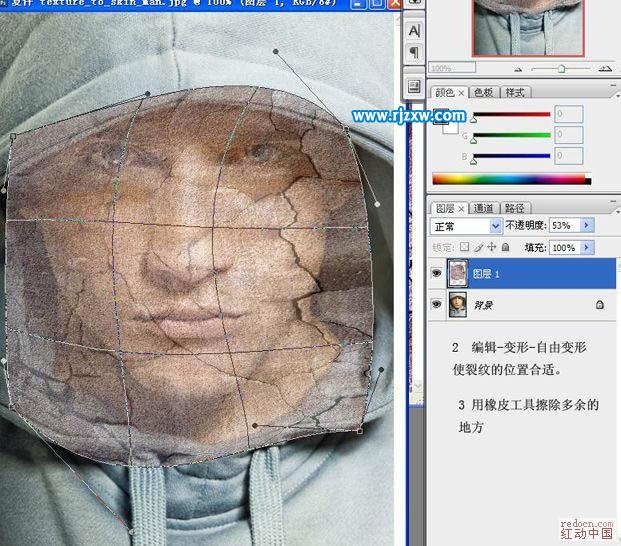Toggle lock position move icon
The width and height of the screenshot is (621, 546).
[x=491, y=247]
